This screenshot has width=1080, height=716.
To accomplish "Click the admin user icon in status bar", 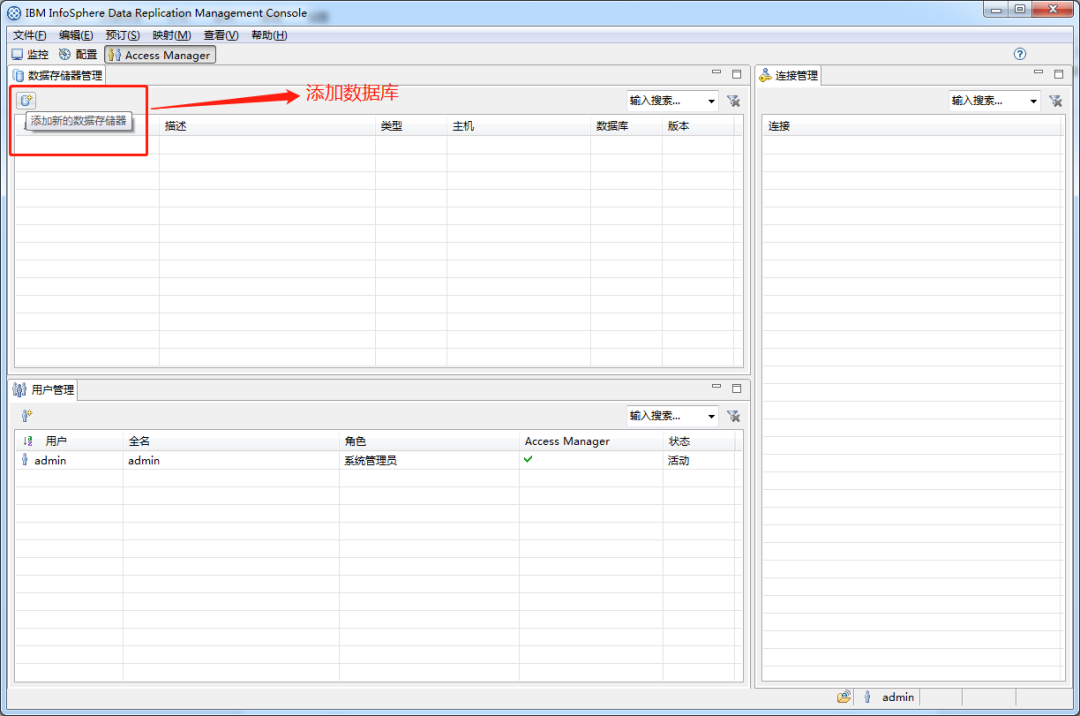I will [867, 697].
